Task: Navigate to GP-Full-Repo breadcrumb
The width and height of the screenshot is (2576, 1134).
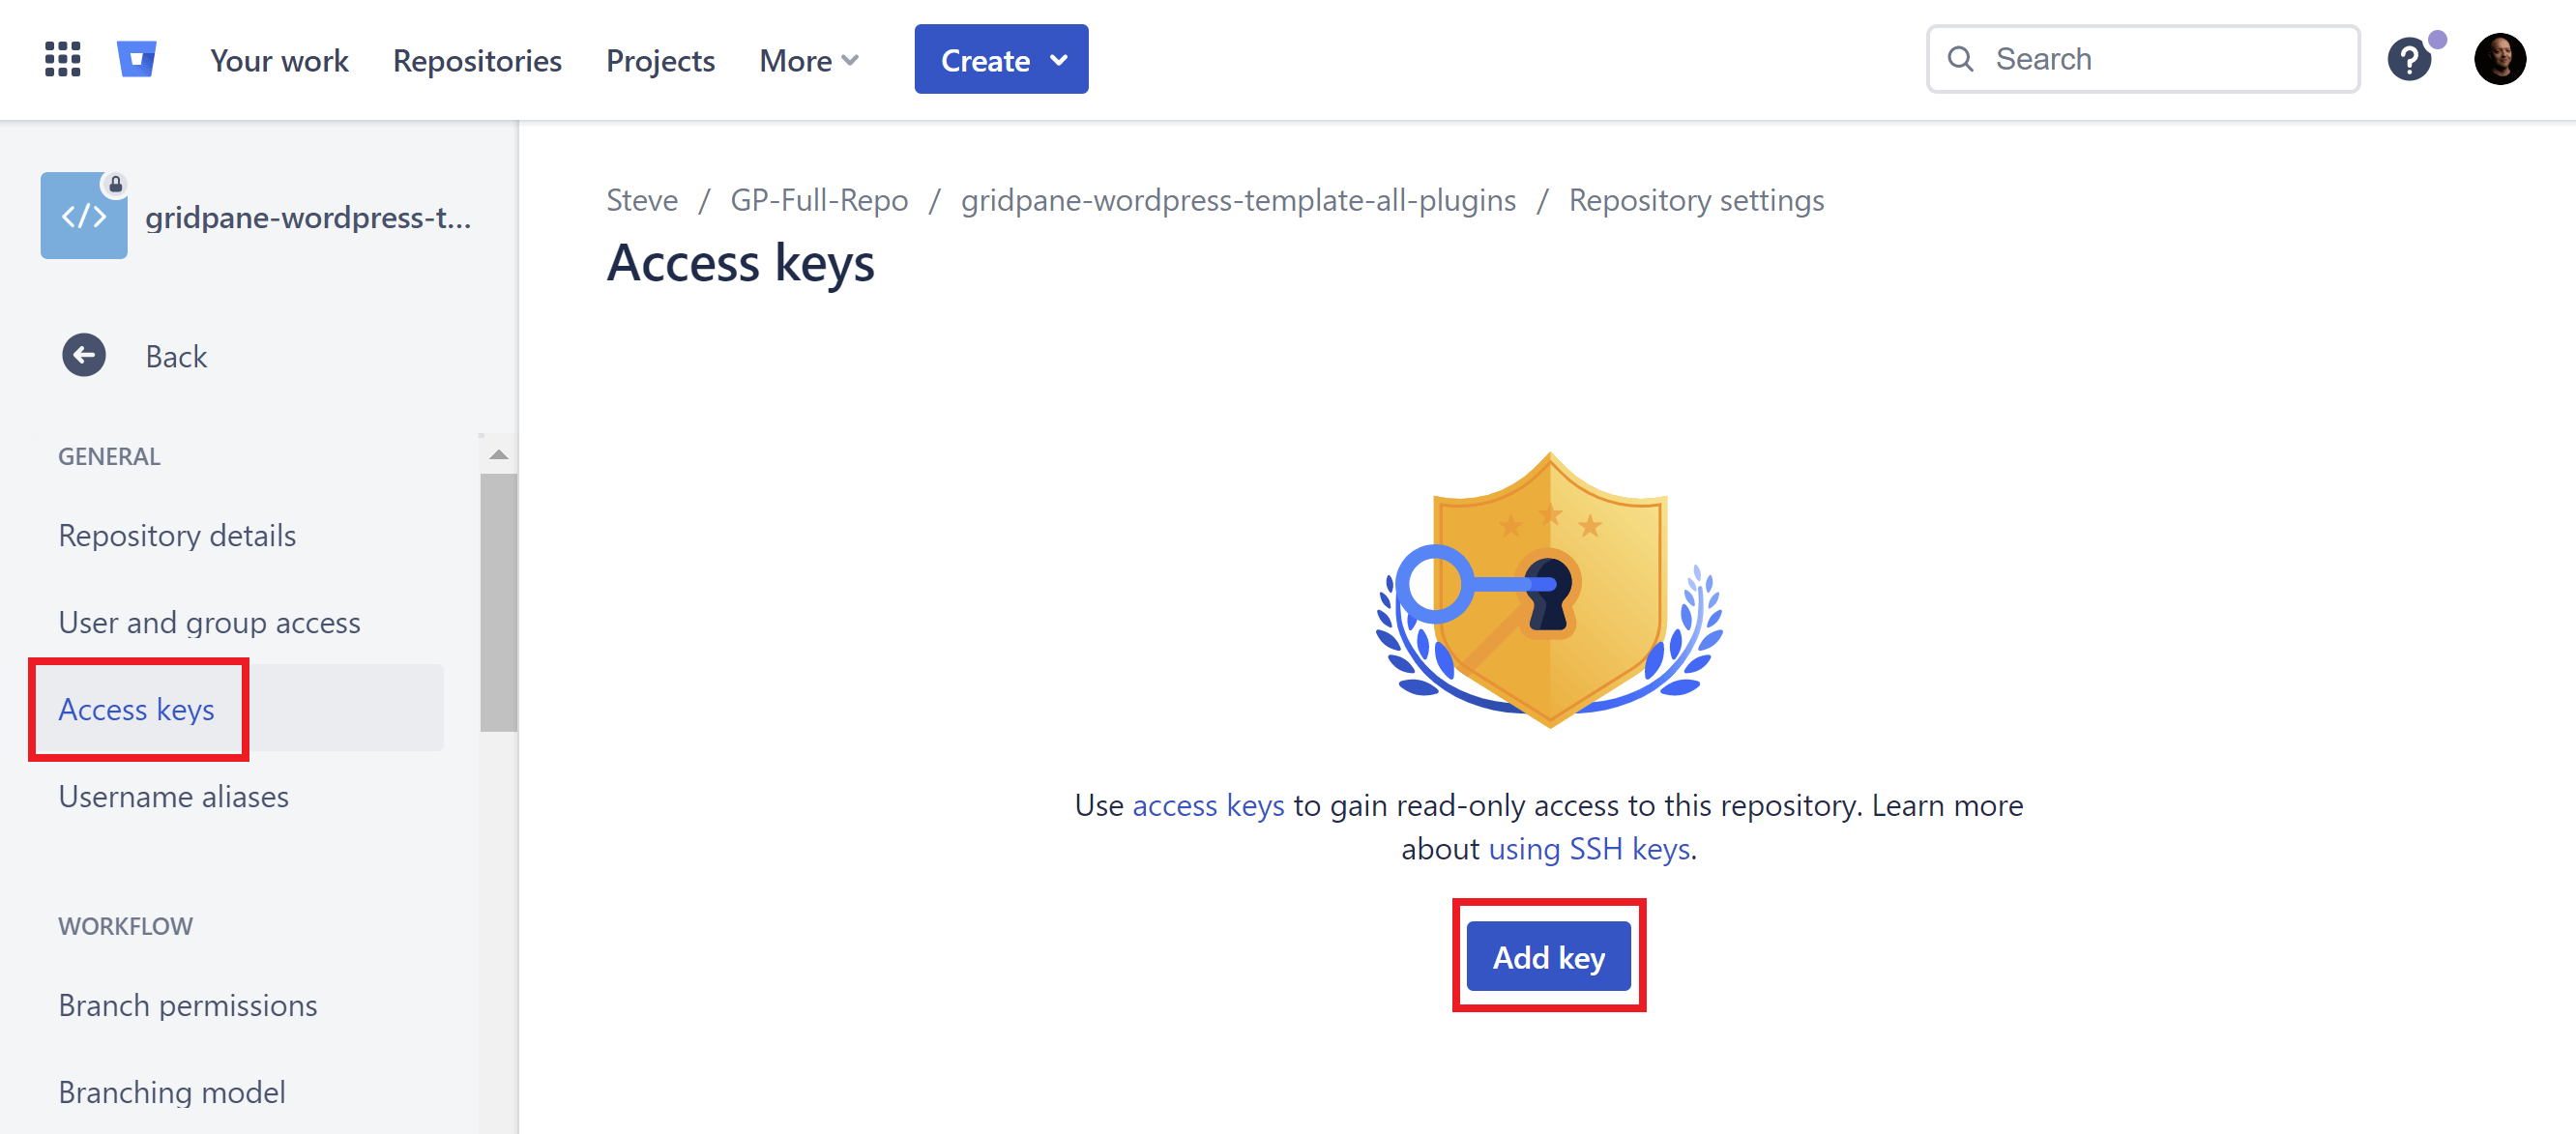Action: [x=819, y=200]
